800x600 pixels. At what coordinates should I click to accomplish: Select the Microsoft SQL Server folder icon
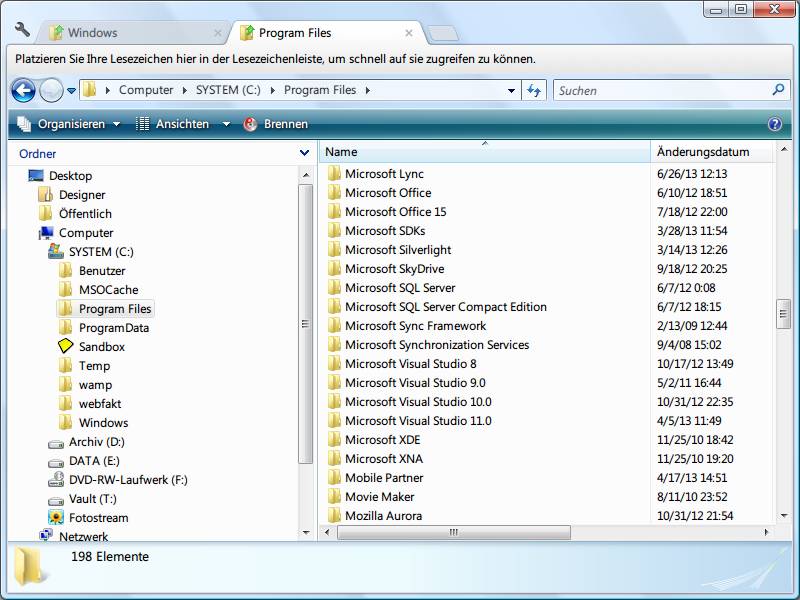pyautogui.click(x=334, y=287)
